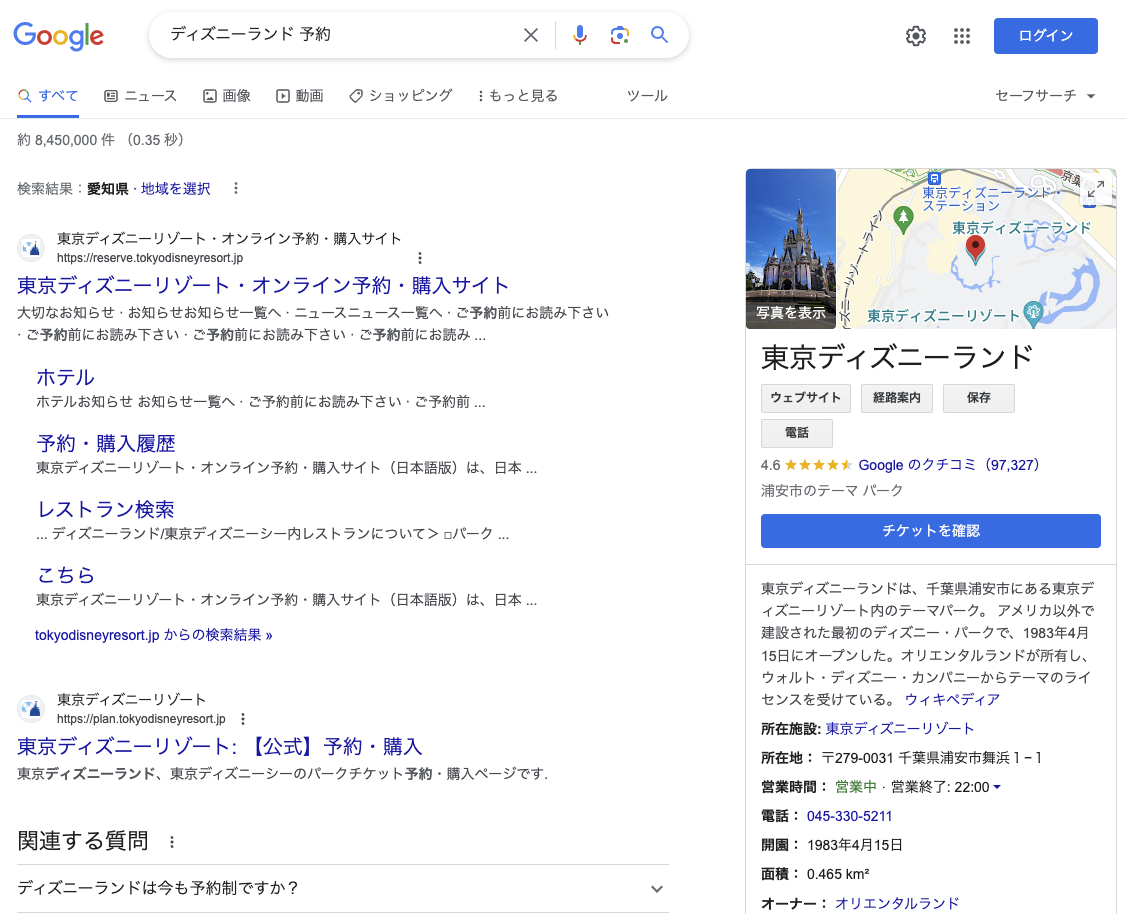
Task: Start the search with the magnifier icon
Action: [x=659, y=35]
